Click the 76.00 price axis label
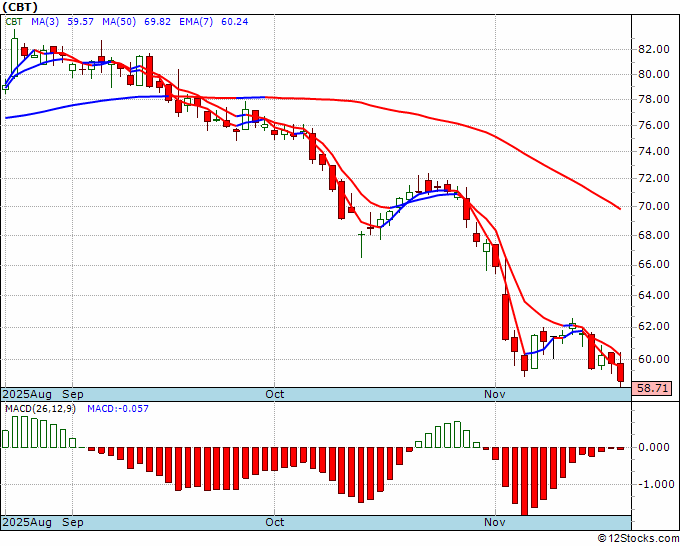 tap(654, 125)
